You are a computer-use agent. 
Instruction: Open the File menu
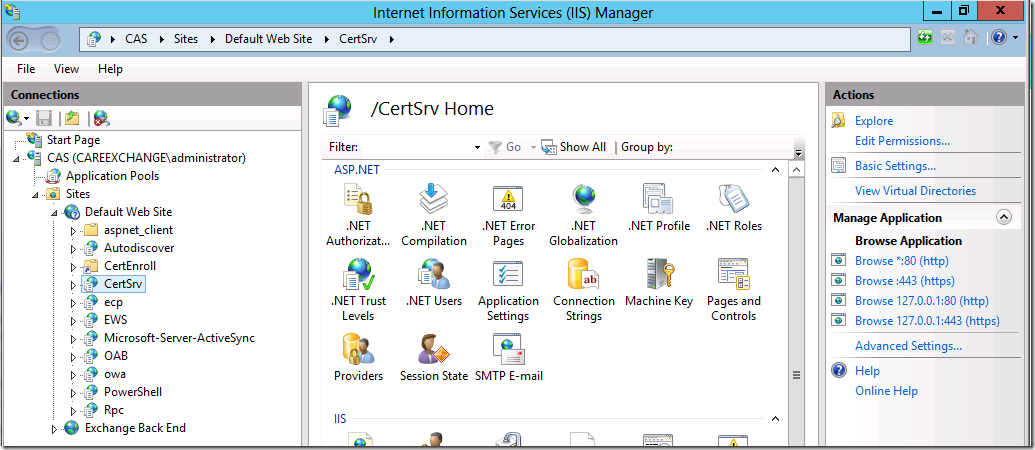(26, 69)
